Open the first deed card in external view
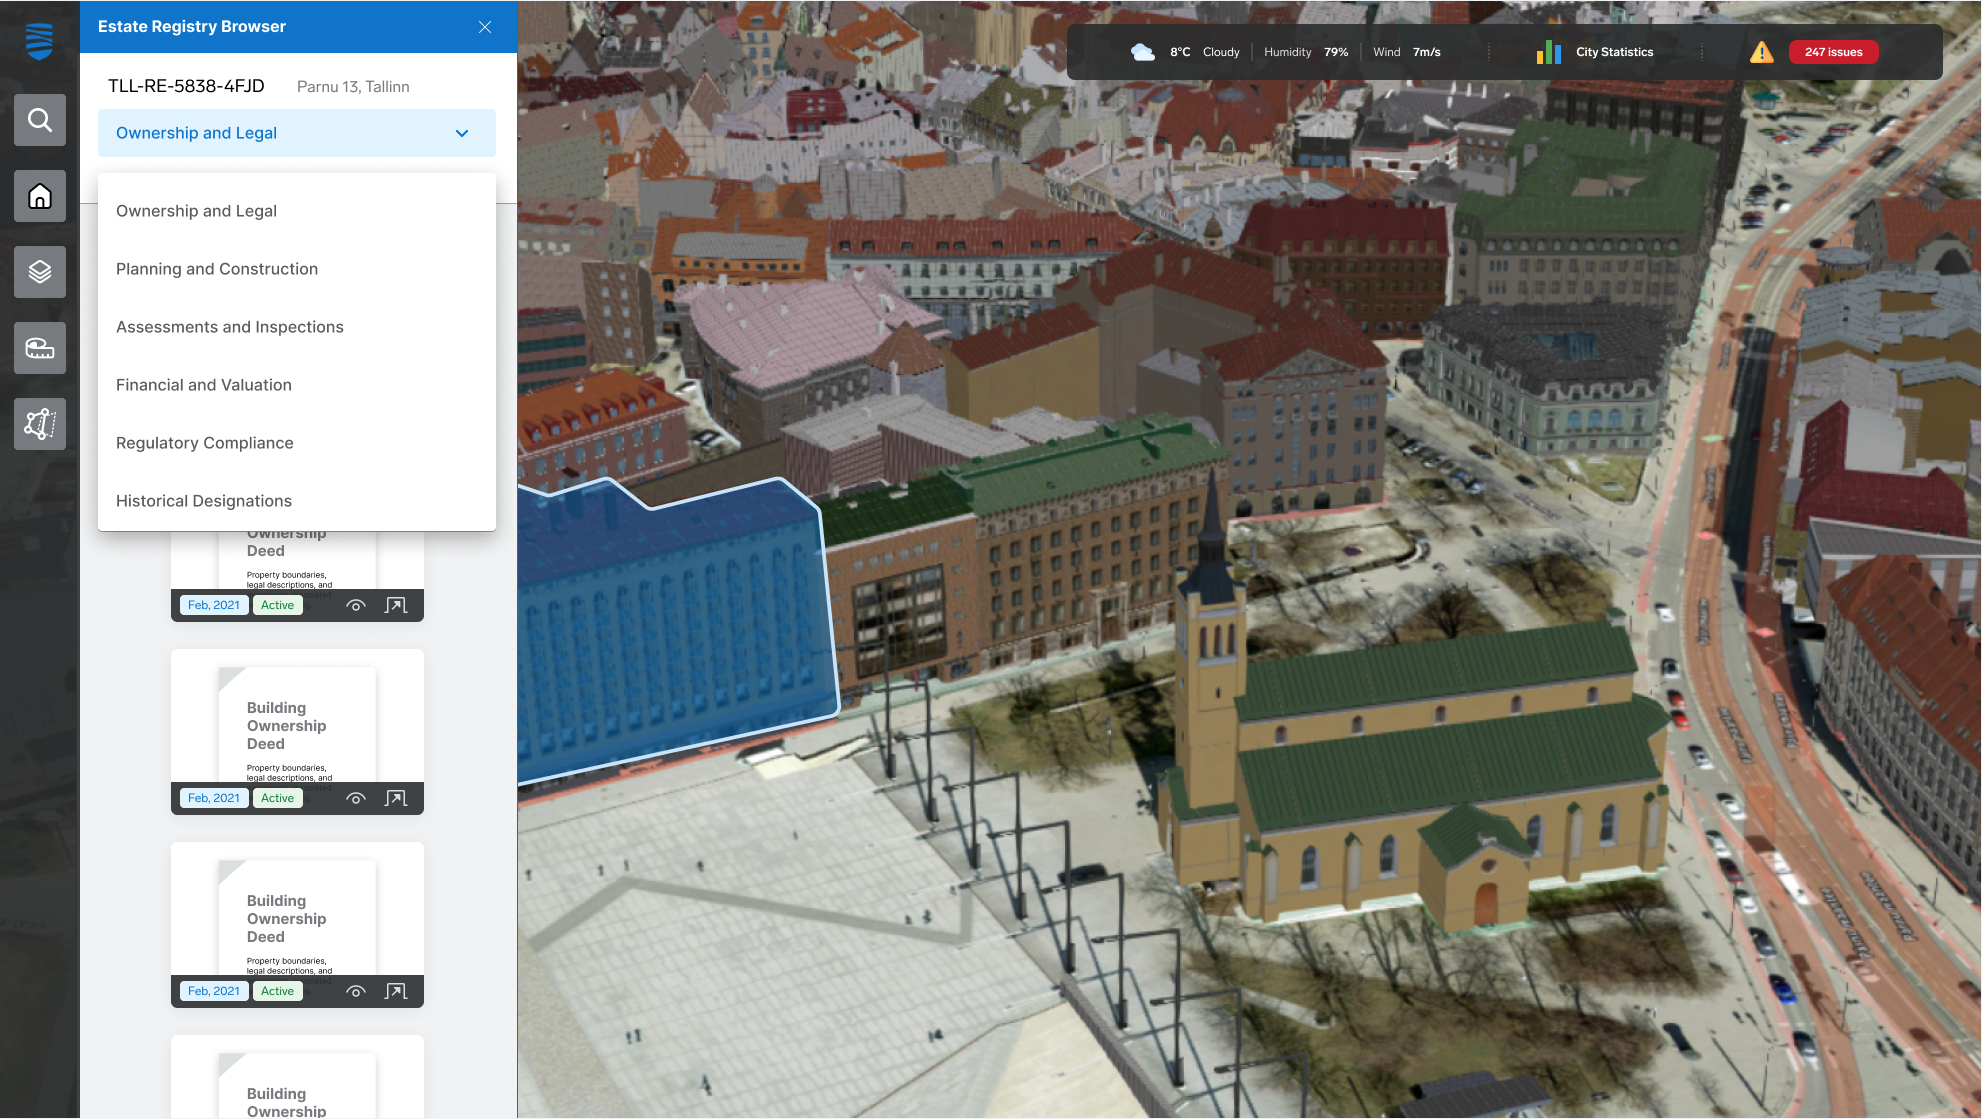 click(396, 605)
